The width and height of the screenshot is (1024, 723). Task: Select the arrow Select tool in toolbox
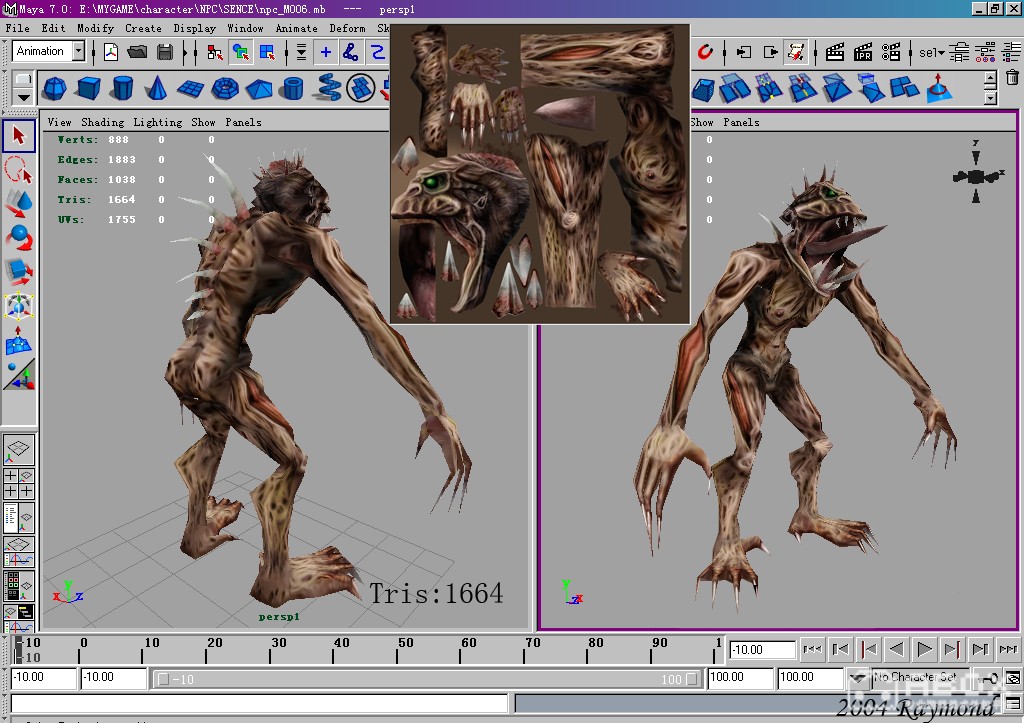(x=19, y=134)
